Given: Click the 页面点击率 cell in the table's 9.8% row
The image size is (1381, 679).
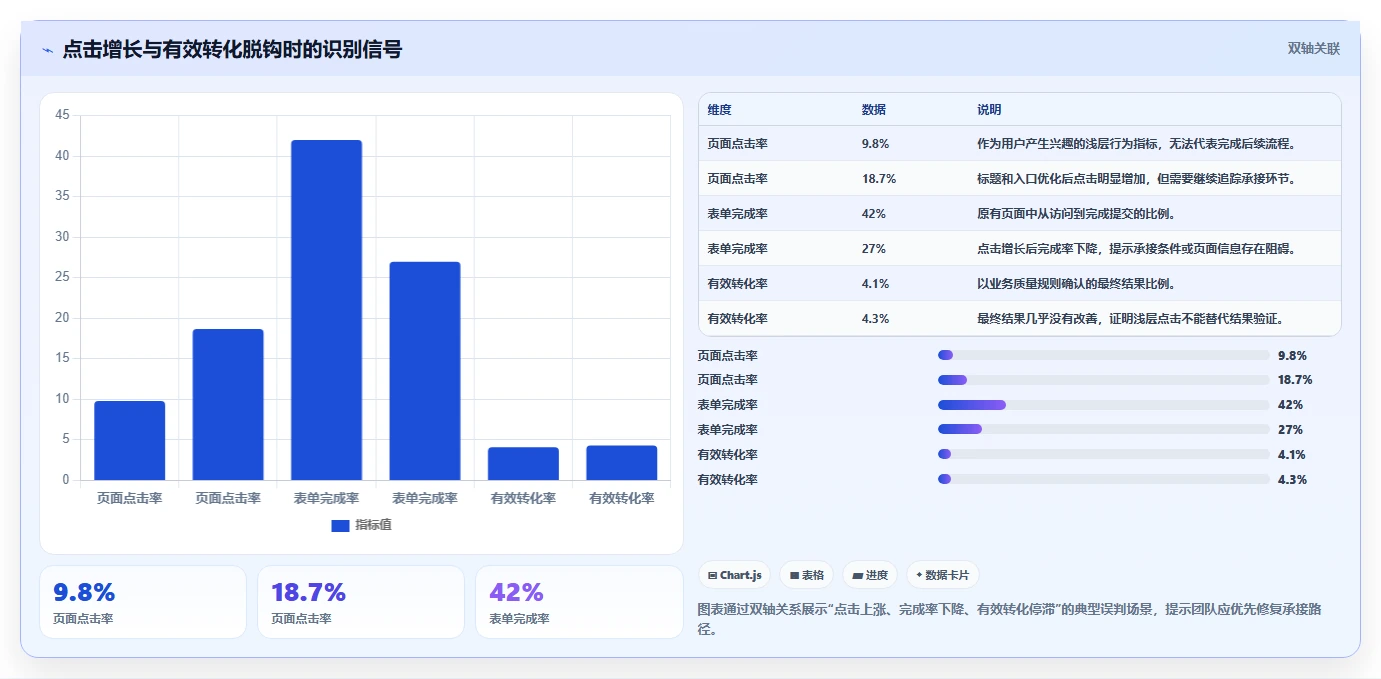Looking at the screenshot, I should 737,144.
